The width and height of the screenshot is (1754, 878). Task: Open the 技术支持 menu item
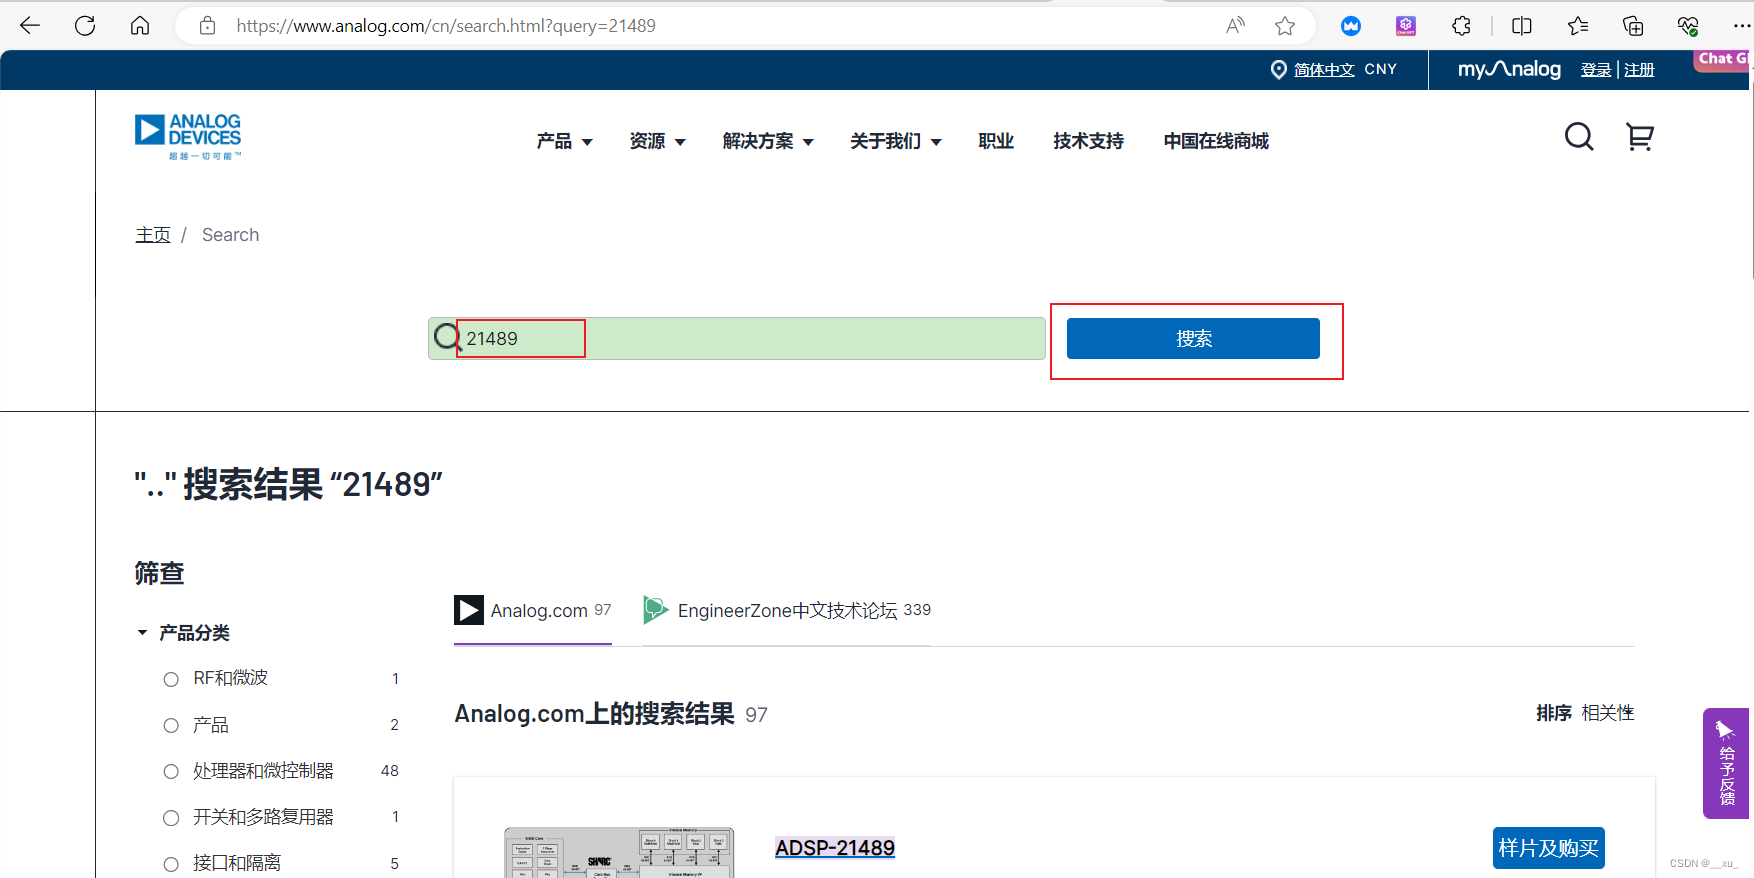tap(1088, 141)
